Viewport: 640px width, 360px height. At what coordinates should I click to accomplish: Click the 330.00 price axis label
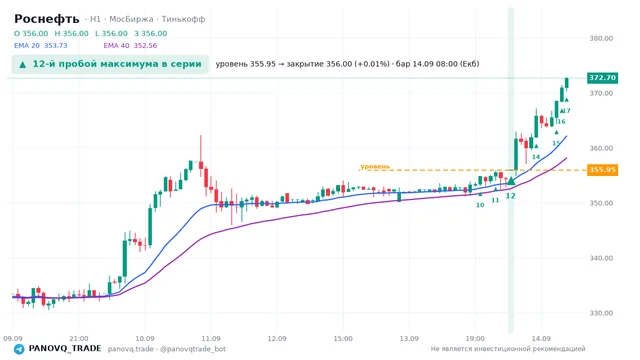(601, 313)
